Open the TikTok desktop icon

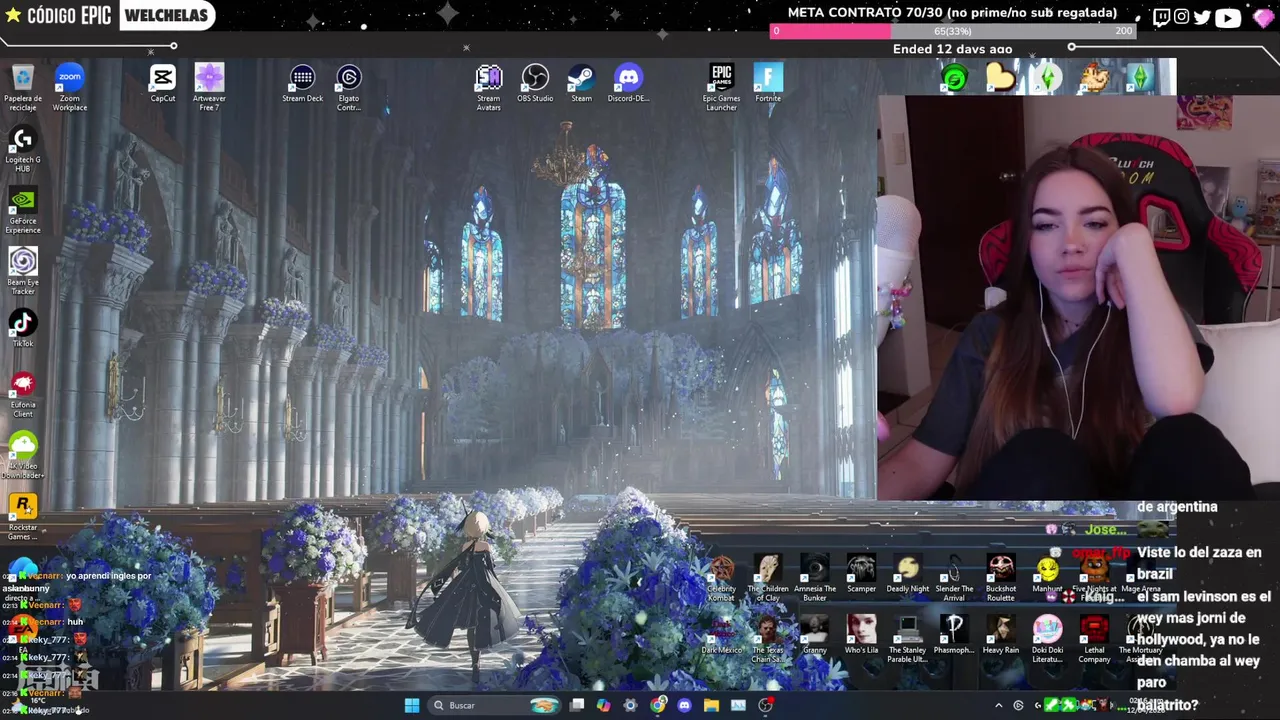[x=22, y=329]
